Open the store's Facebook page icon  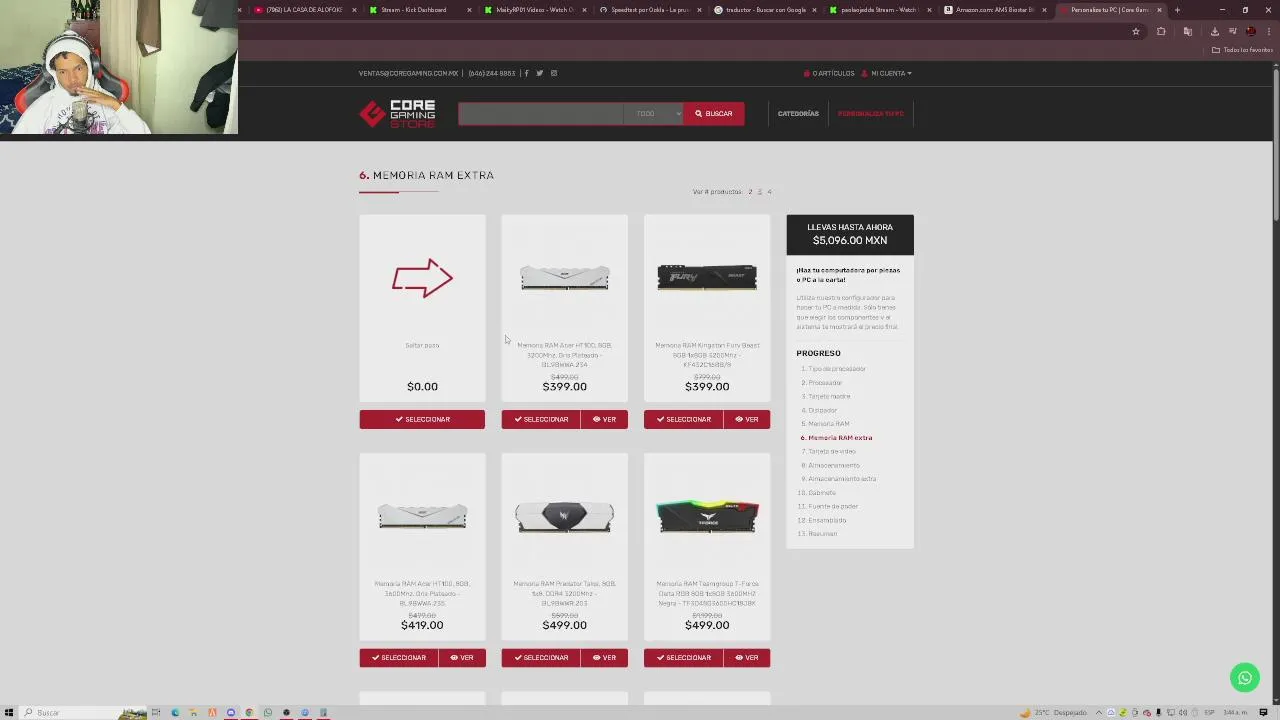click(x=526, y=73)
